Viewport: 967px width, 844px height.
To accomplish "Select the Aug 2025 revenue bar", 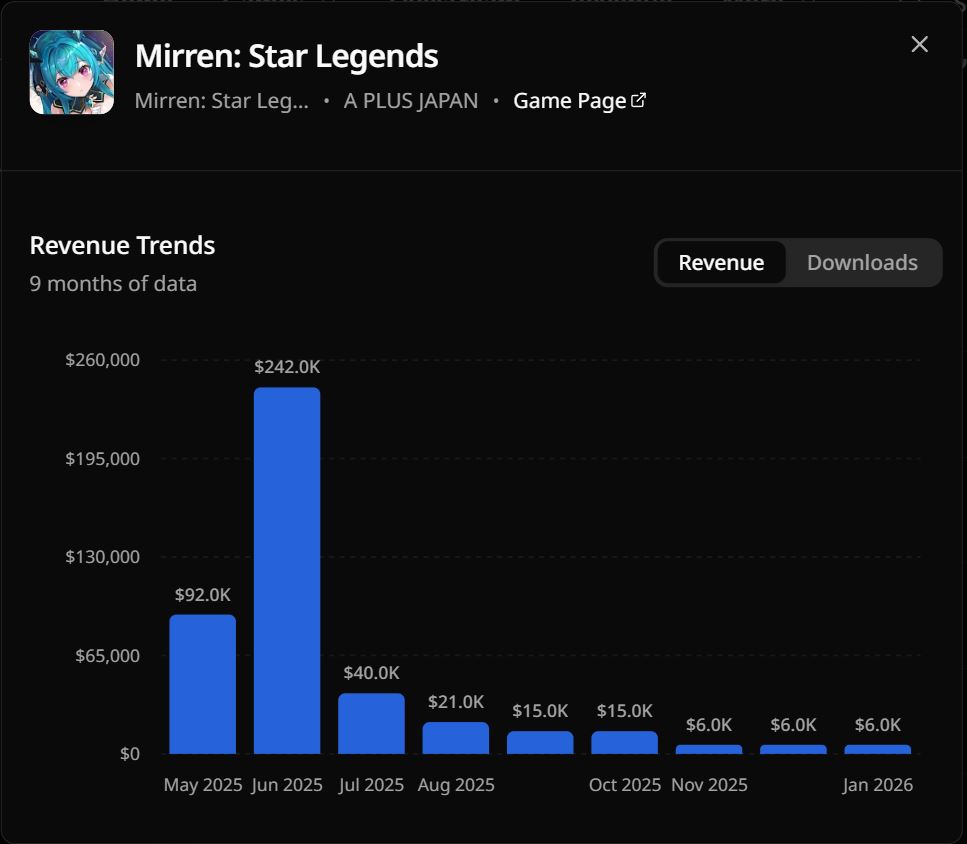I will [x=456, y=738].
